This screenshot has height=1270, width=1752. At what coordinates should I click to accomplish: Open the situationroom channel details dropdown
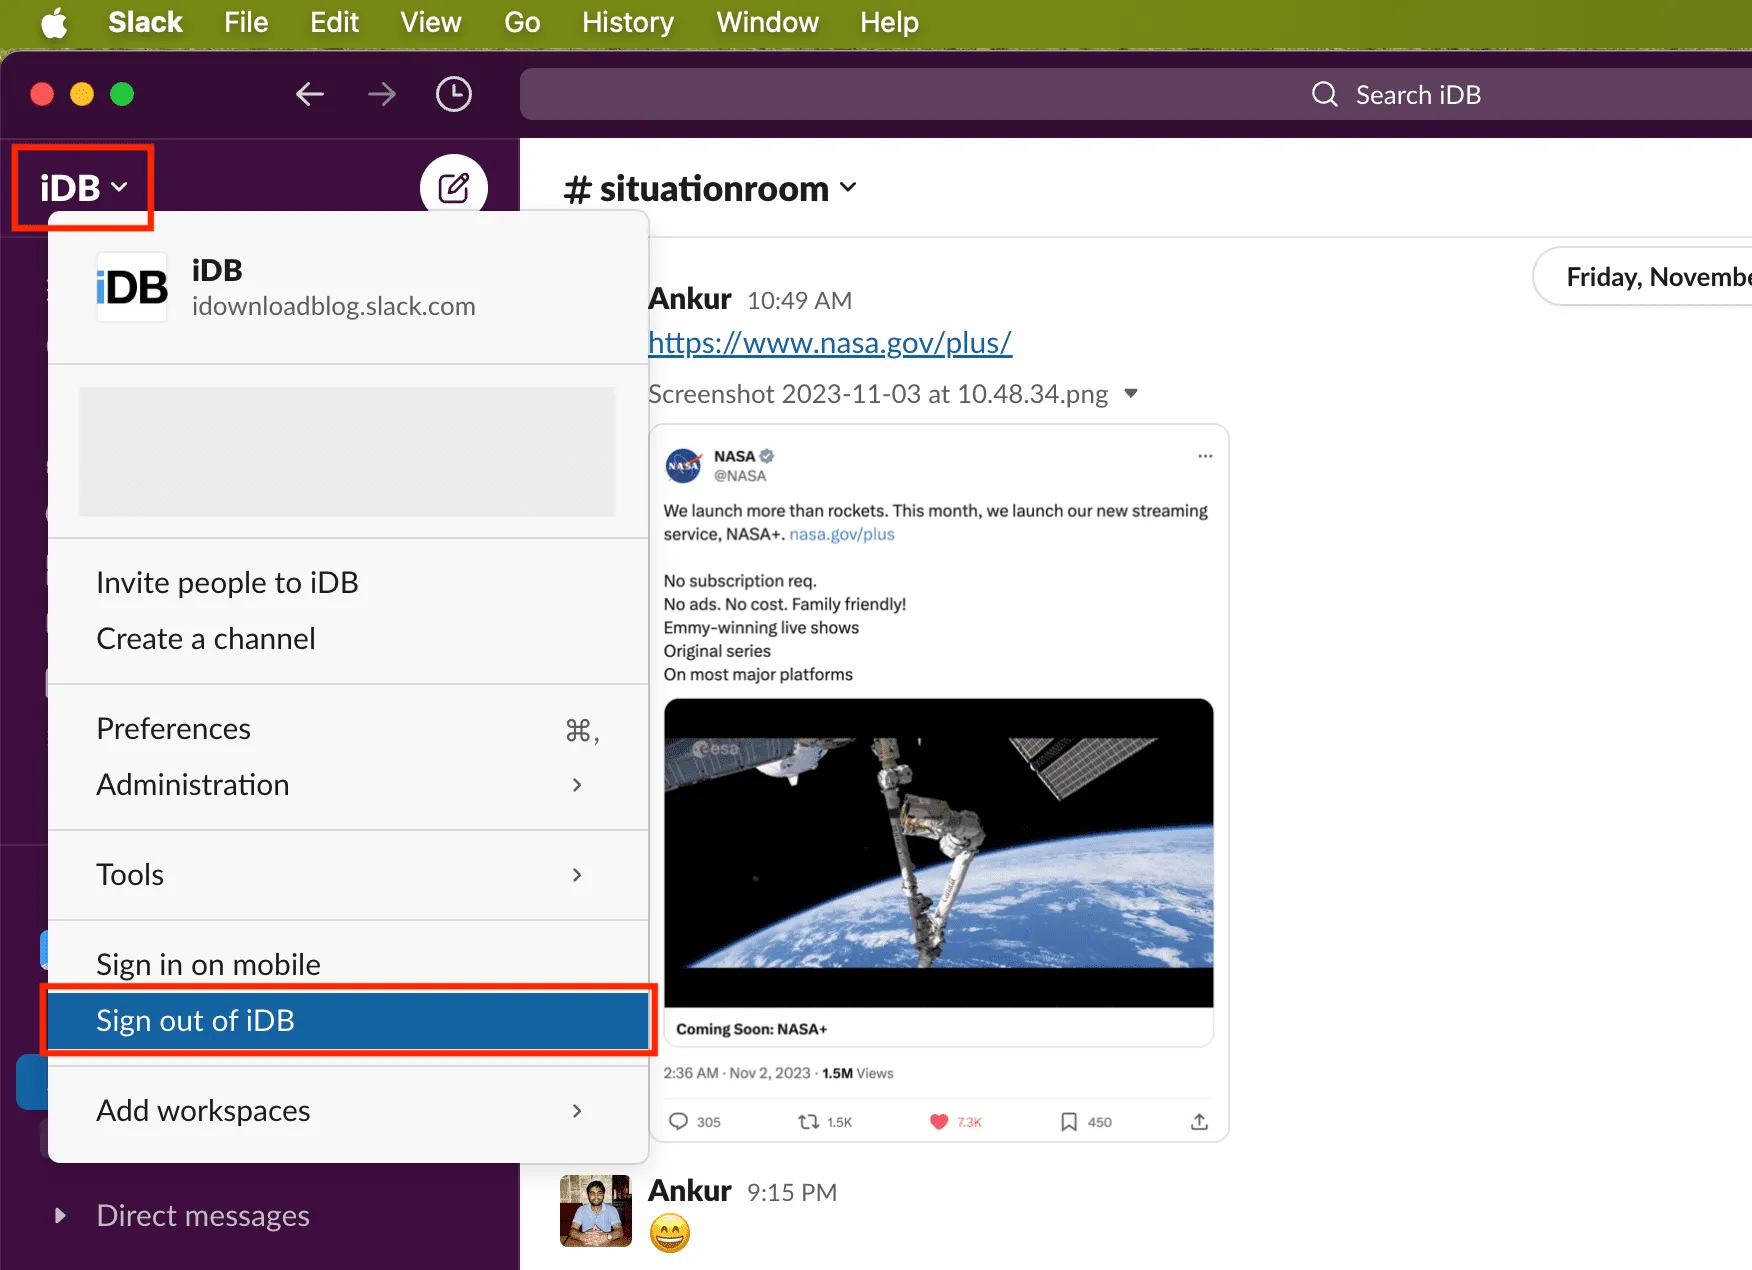[710, 188]
